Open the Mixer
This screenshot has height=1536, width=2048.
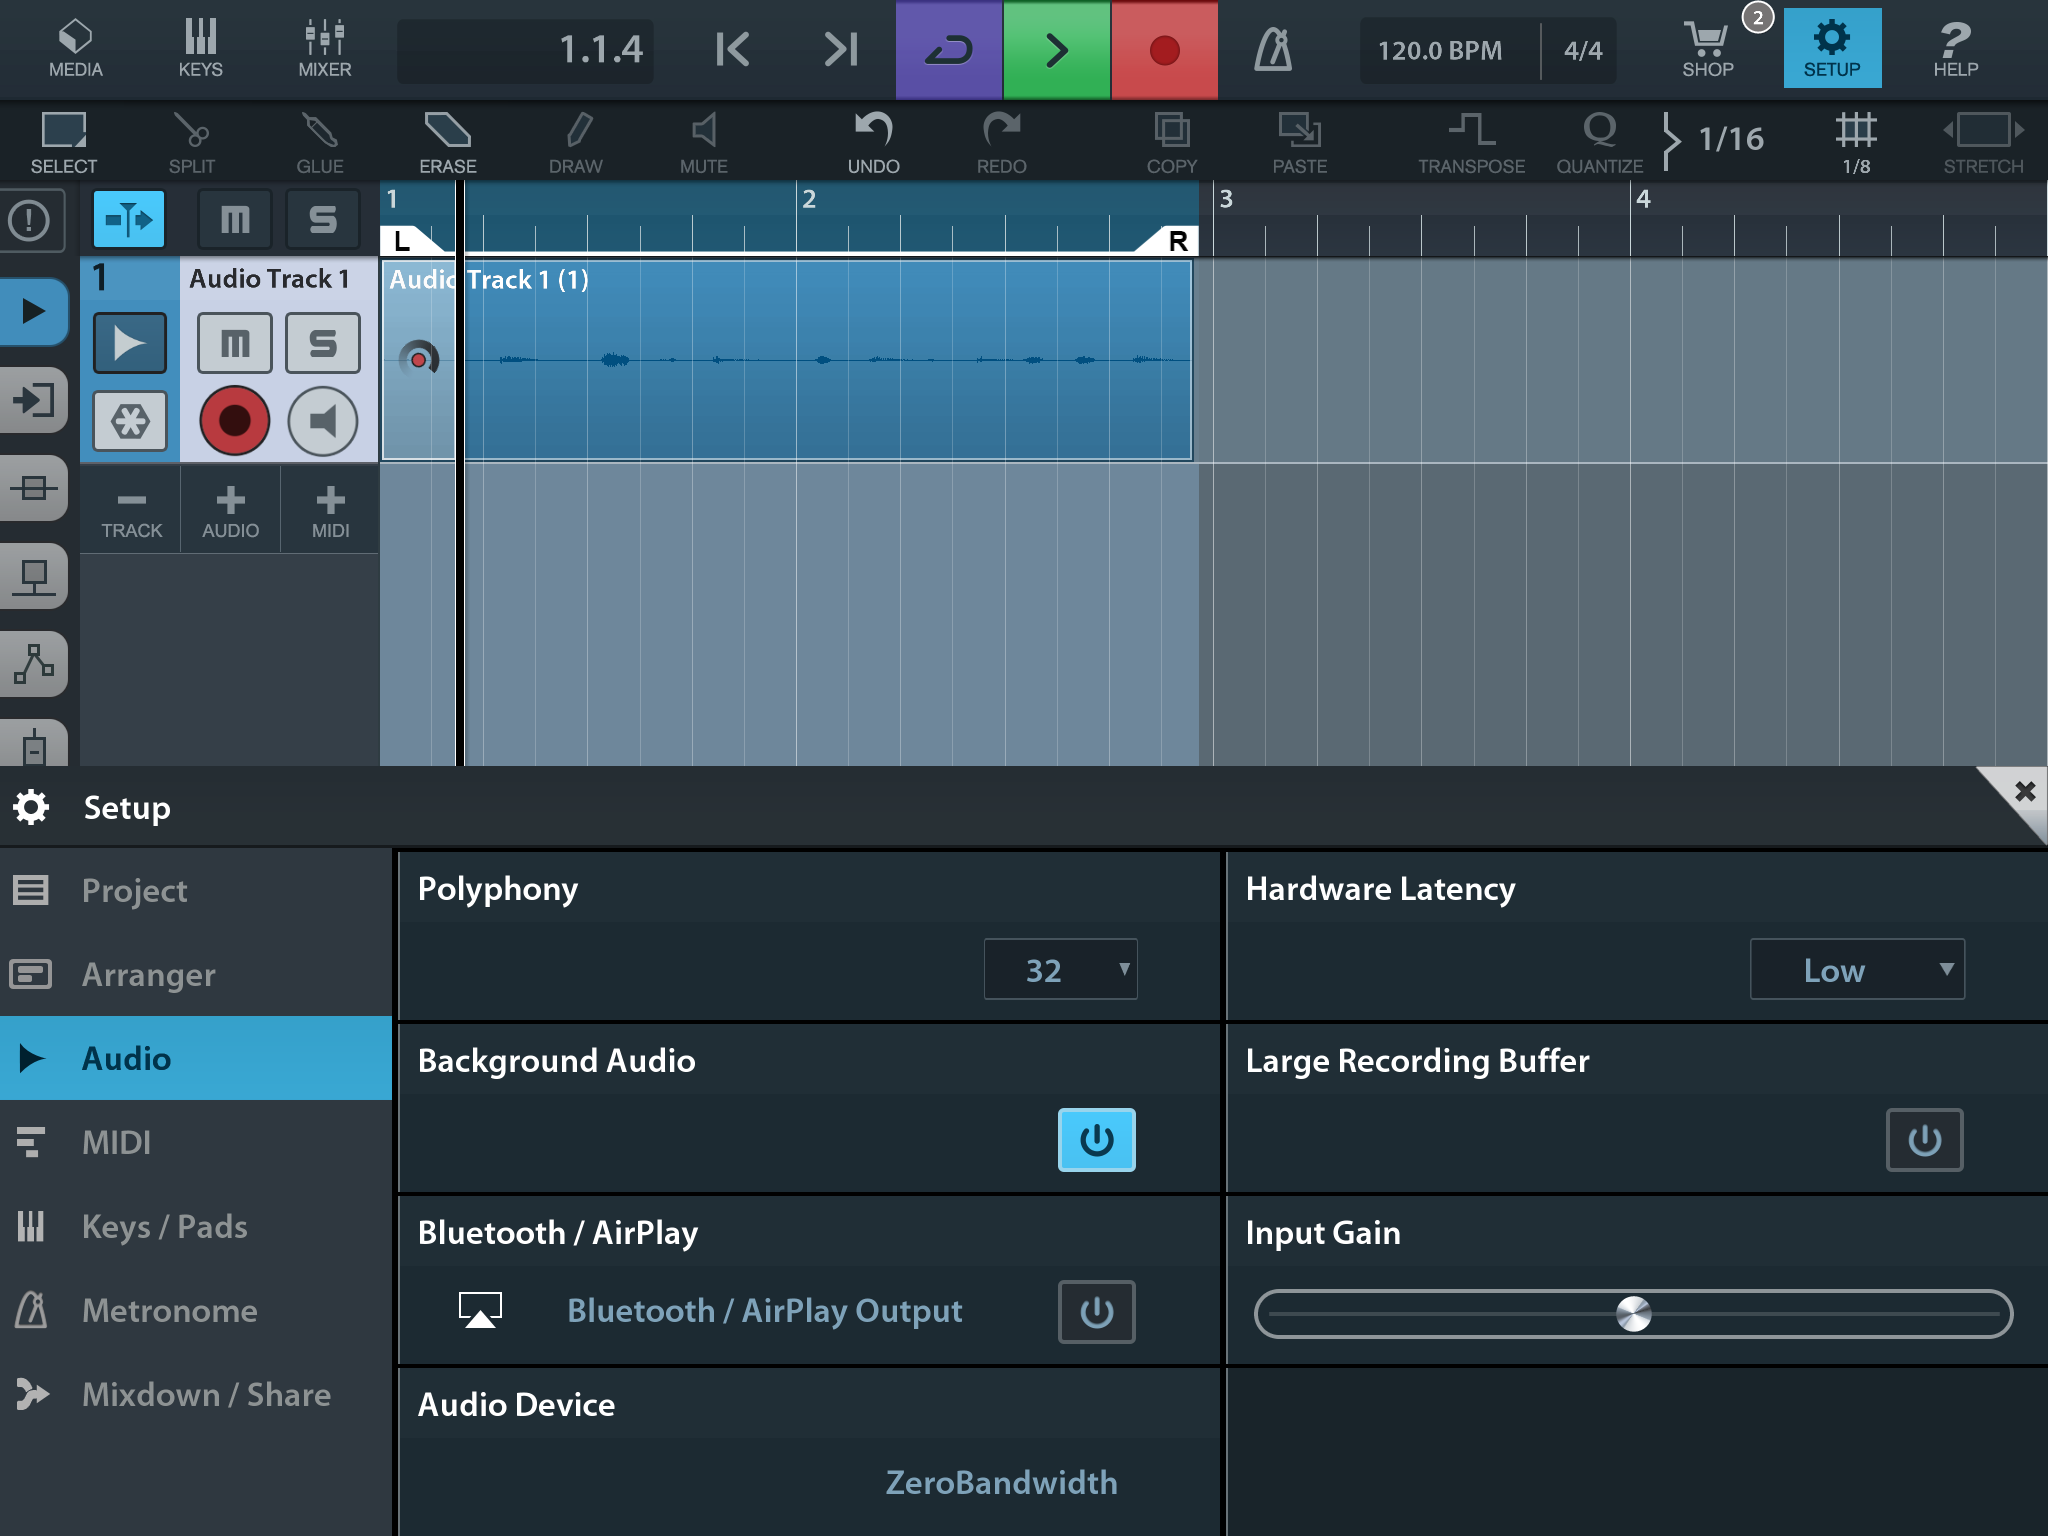[325, 48]
